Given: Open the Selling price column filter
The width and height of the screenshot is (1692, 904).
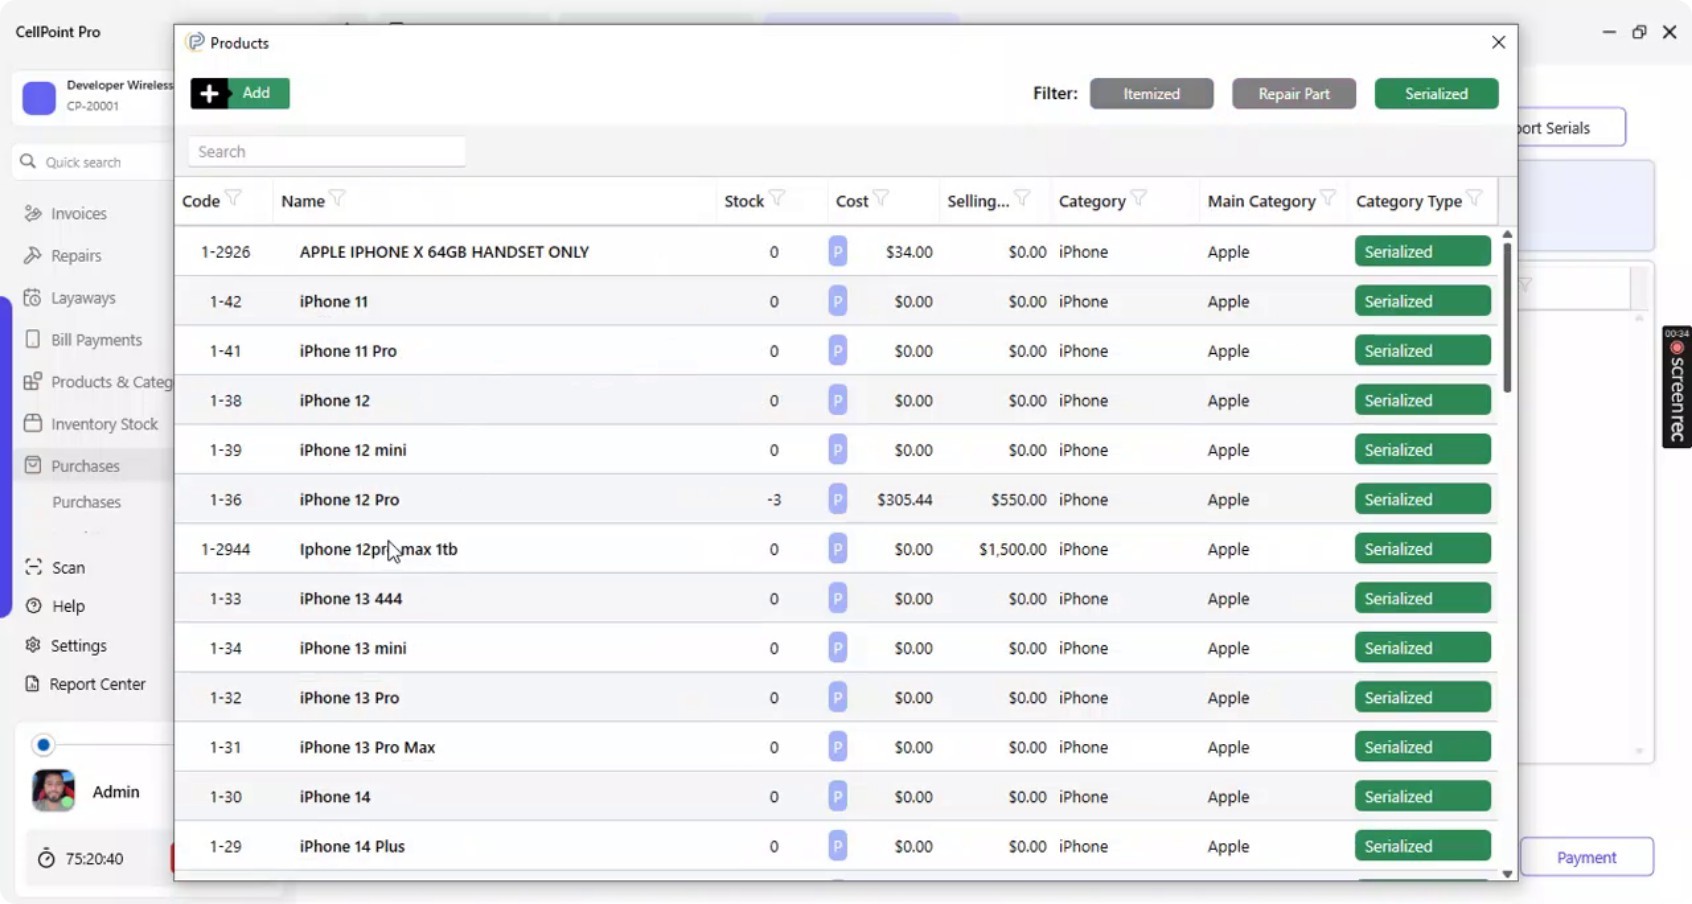Looking at the screenshot, I should tap(1022, 198).
